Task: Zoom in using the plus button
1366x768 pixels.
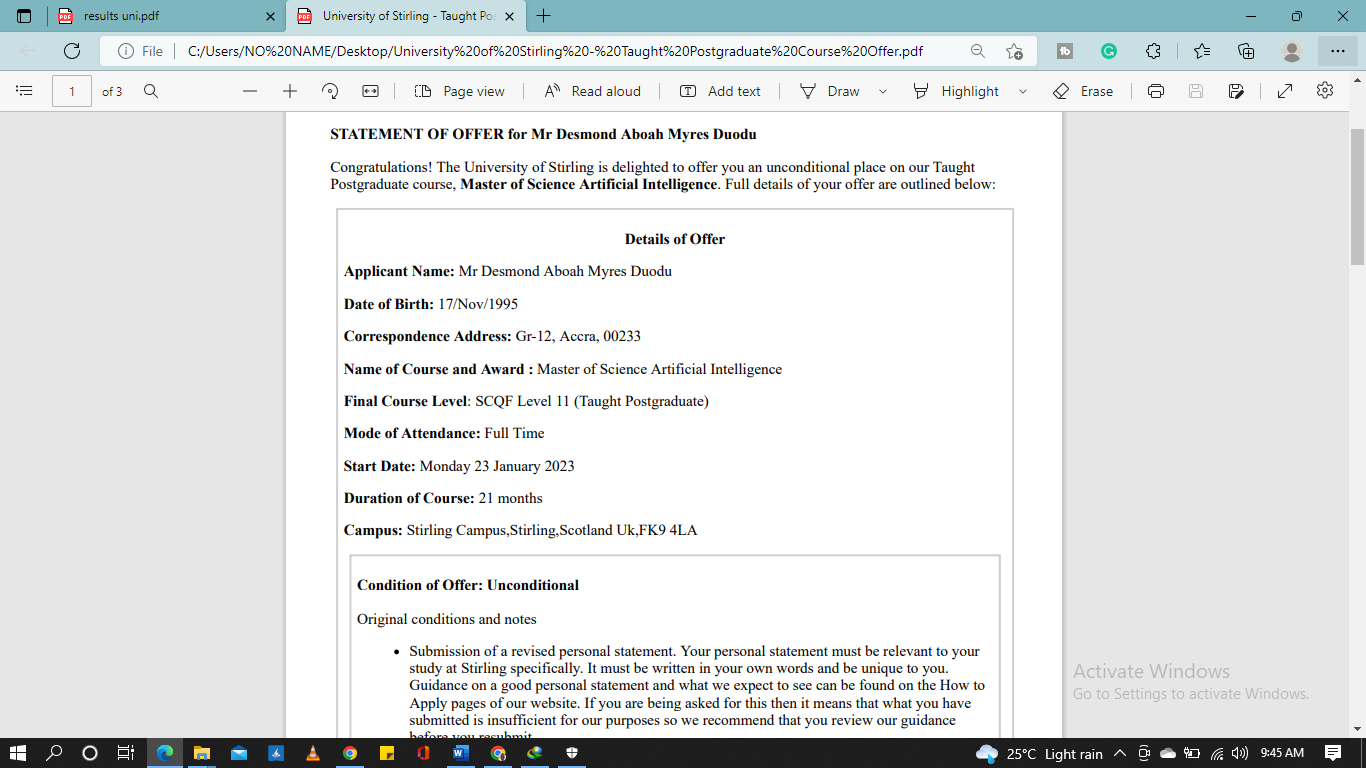Action: click(x=290, y=91)
